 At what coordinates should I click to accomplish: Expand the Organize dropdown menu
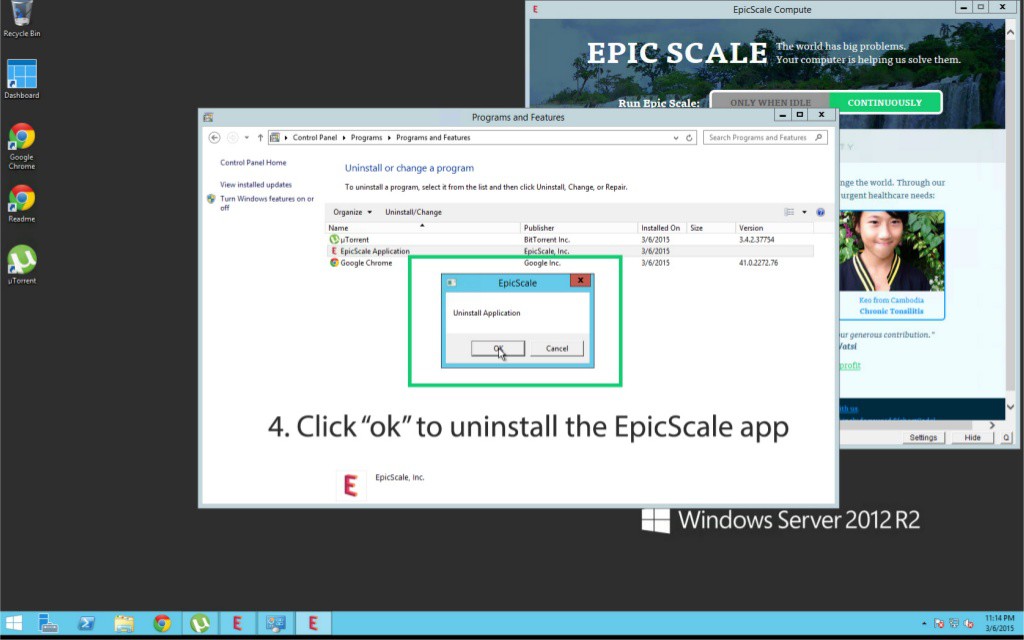tap(352, 212)
